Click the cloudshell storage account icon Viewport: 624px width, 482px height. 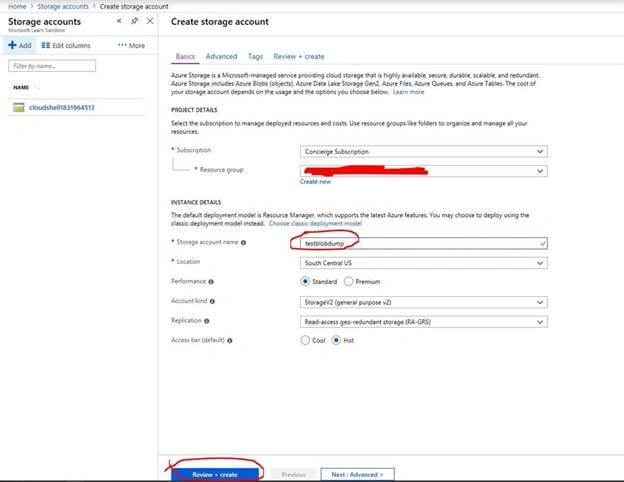coord(19,107)
